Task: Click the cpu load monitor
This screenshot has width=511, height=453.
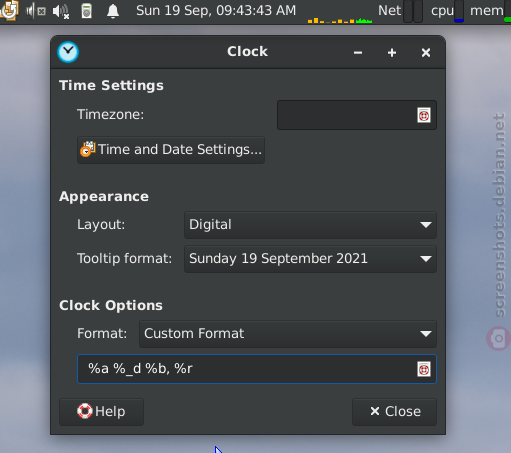Action: [x=447, y=11]
